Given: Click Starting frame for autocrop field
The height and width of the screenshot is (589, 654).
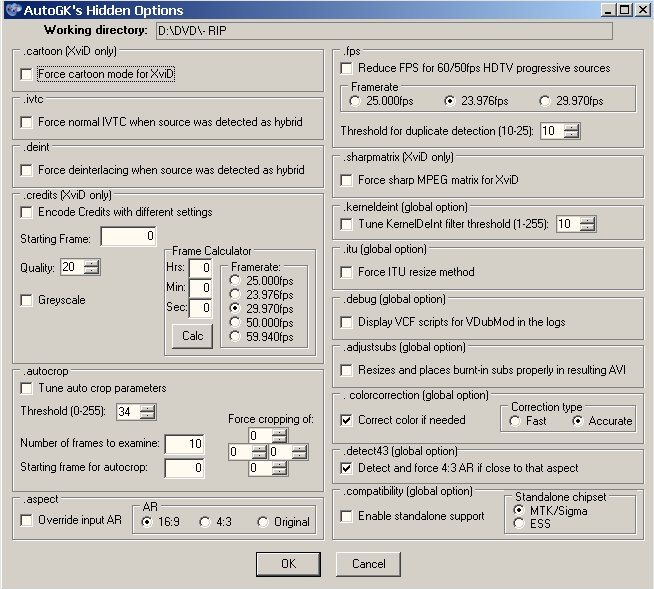Looking at the screenshot, I should pyautogui.click(x=185, y=468).
